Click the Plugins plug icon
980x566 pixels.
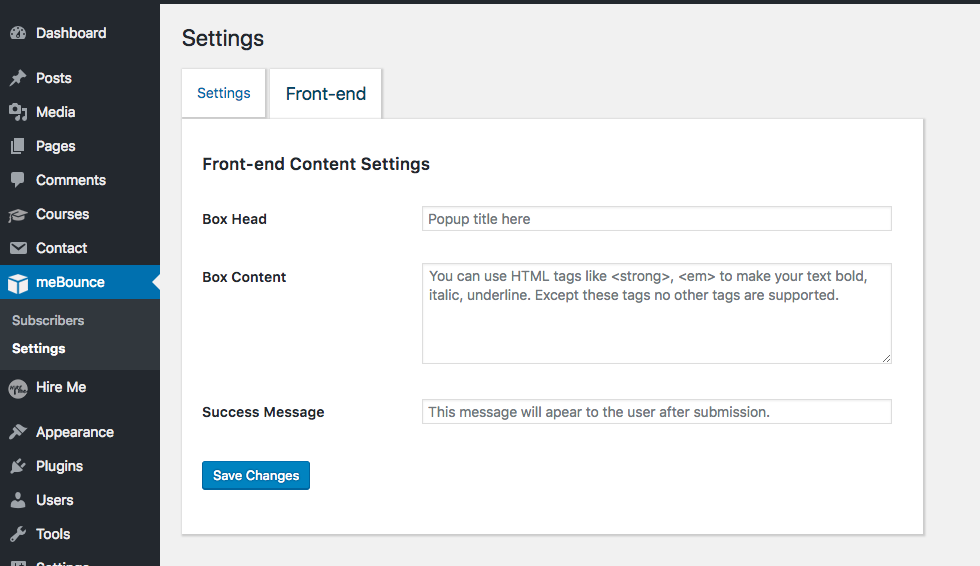[x=18, y=466]
